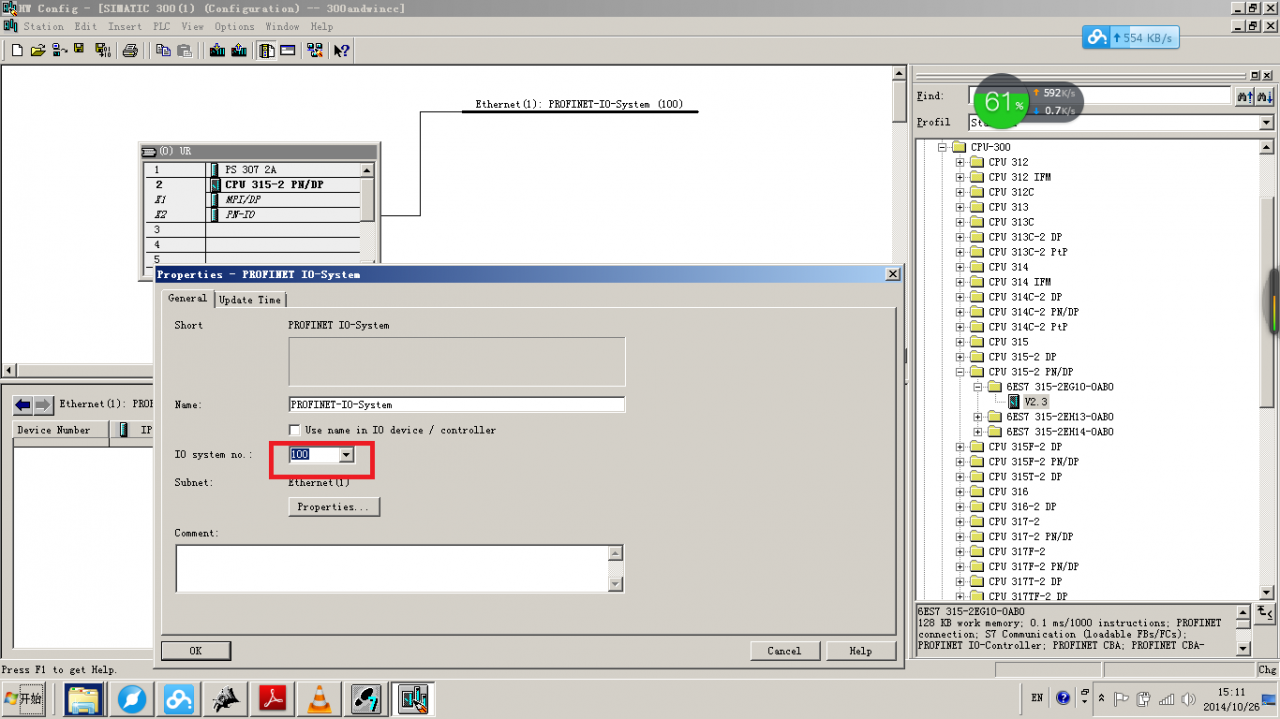Select the V2.3 module icon in the catalog
The image size is (1280, 719).
tap(1014, 402)
